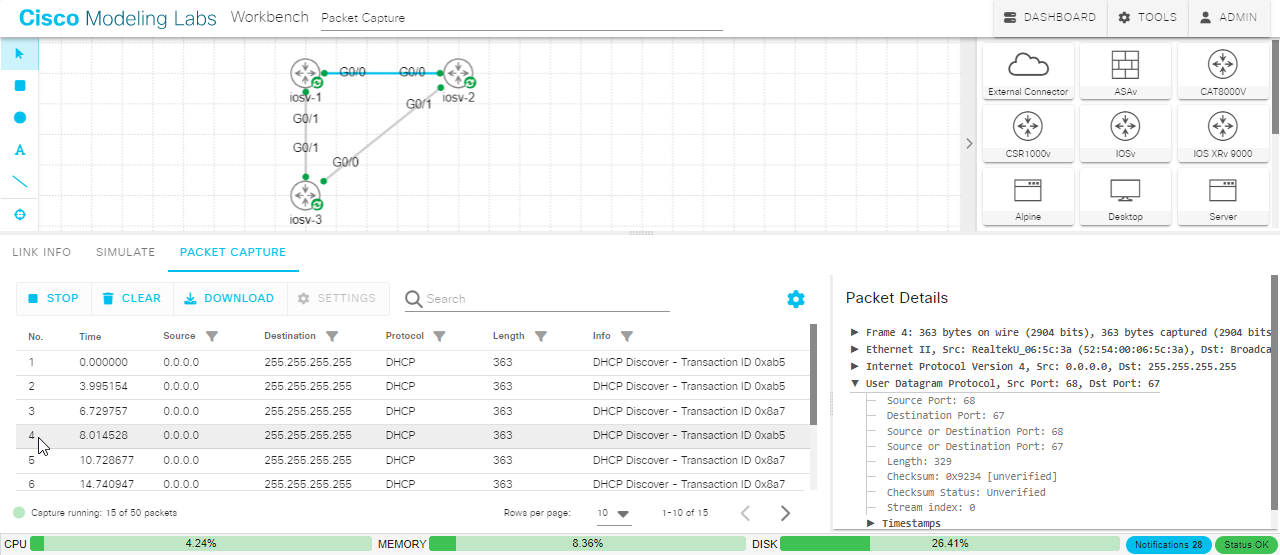This screenshot has height=555, width=1280.
Task: Select the text annotation tool
Action: point(19,150)
